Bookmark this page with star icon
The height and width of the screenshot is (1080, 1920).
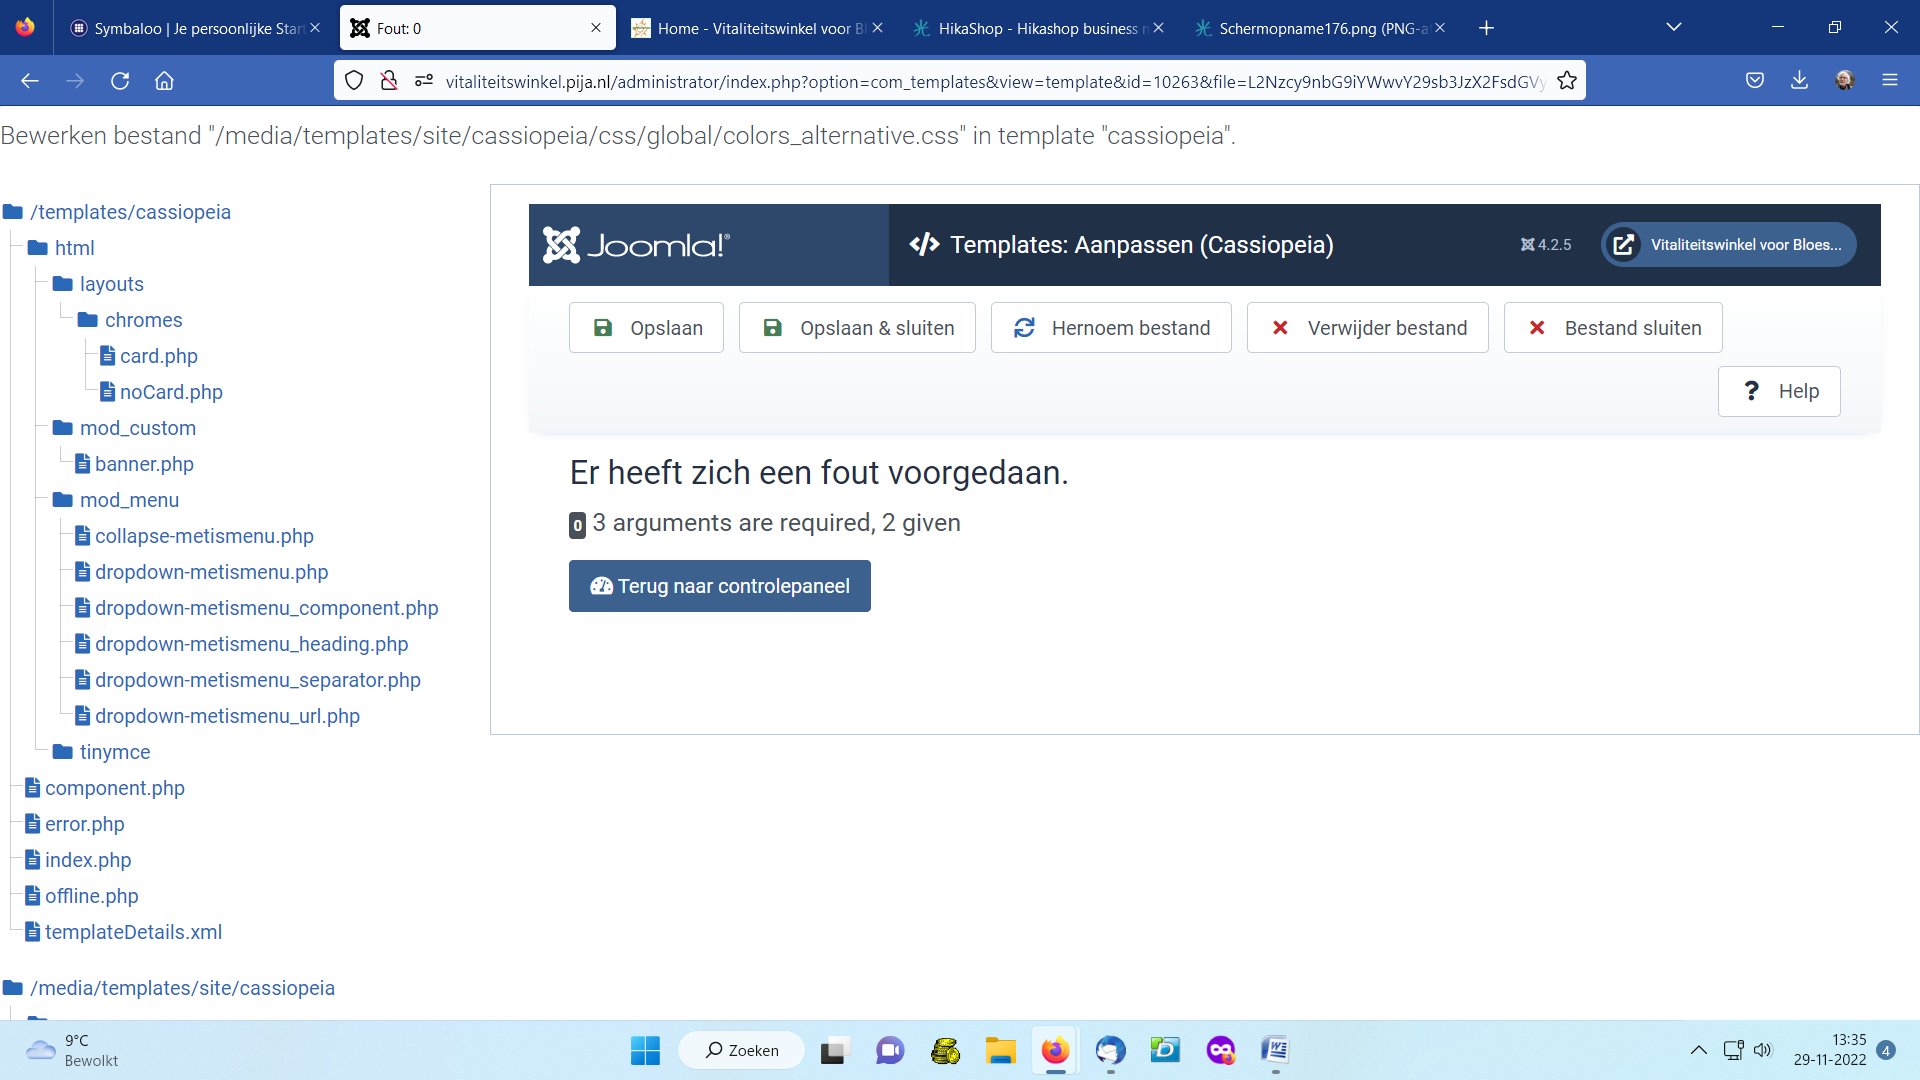[x=1567, y=81]
